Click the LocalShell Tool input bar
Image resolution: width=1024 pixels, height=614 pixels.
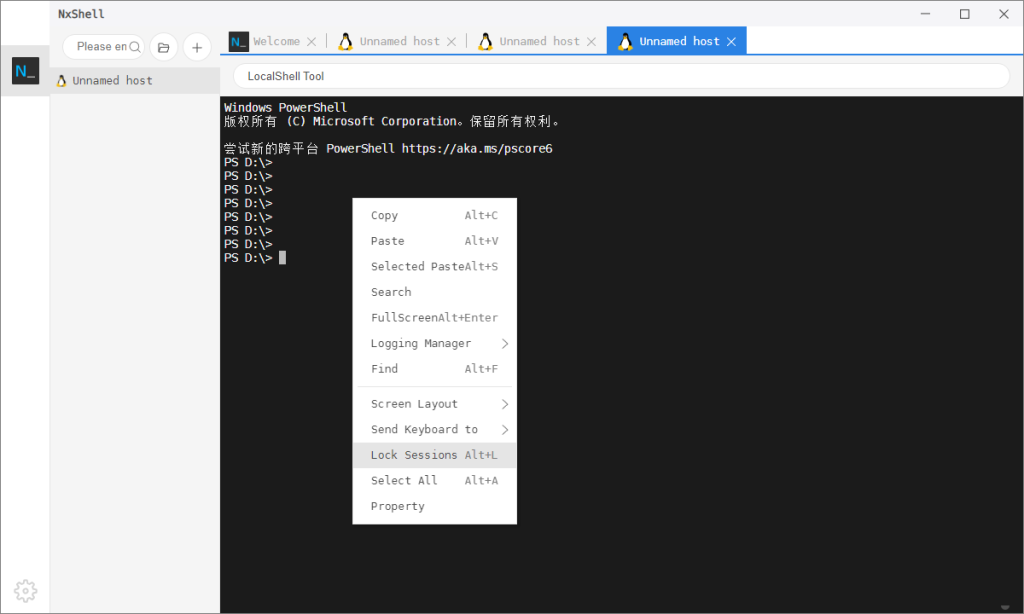tap(620, 76)
